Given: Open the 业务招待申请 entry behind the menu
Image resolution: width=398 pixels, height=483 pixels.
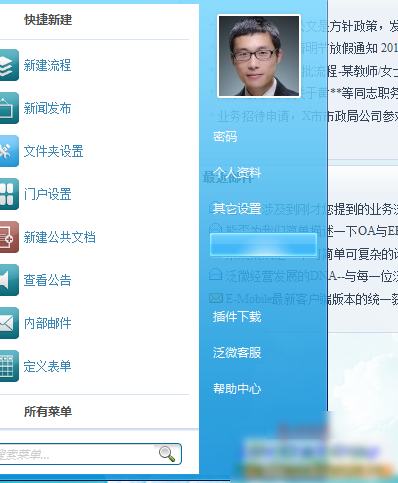Looking at the screenshot, I should coord(308,116).
